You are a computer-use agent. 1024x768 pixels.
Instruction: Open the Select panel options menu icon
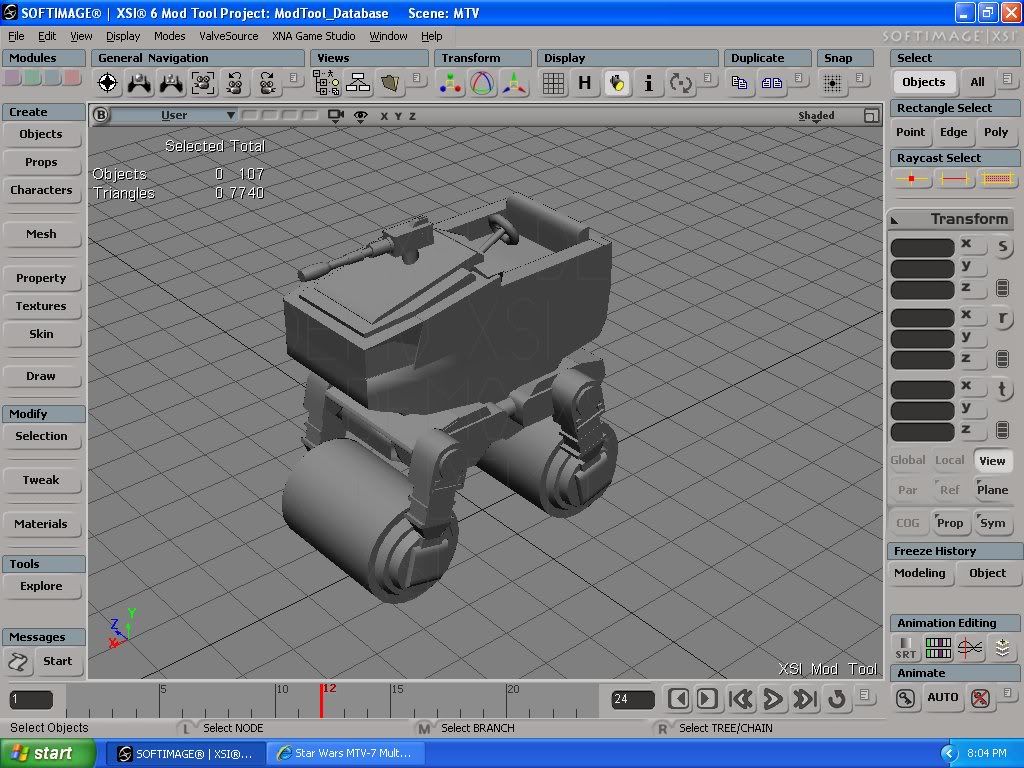pos(1007,79)
